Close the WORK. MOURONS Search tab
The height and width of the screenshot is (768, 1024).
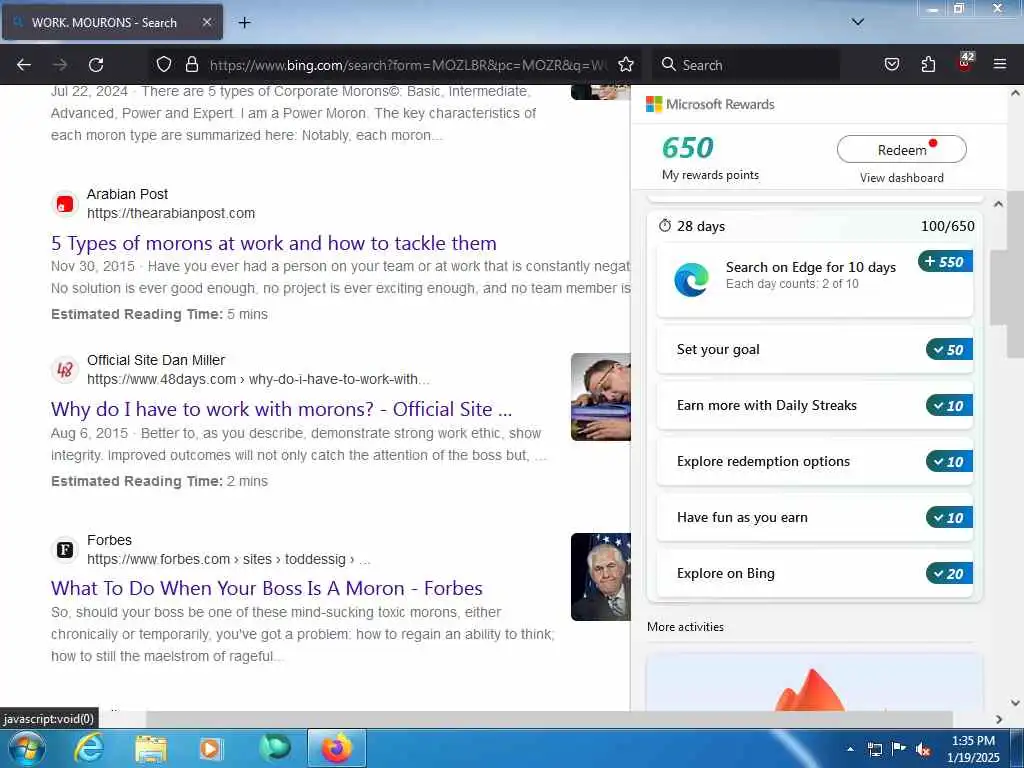206,22
